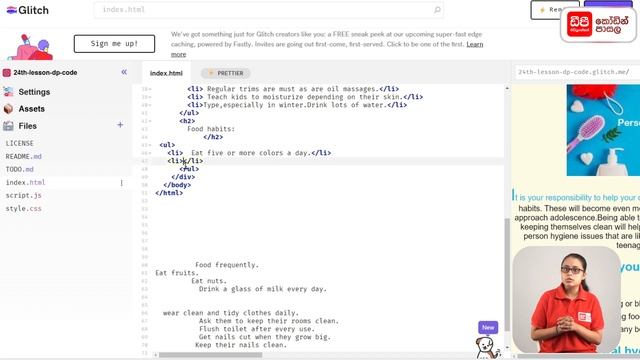This screenshot has height=360, width=640.
Task: Click the dog mascot icon
Action: [486, 347]
